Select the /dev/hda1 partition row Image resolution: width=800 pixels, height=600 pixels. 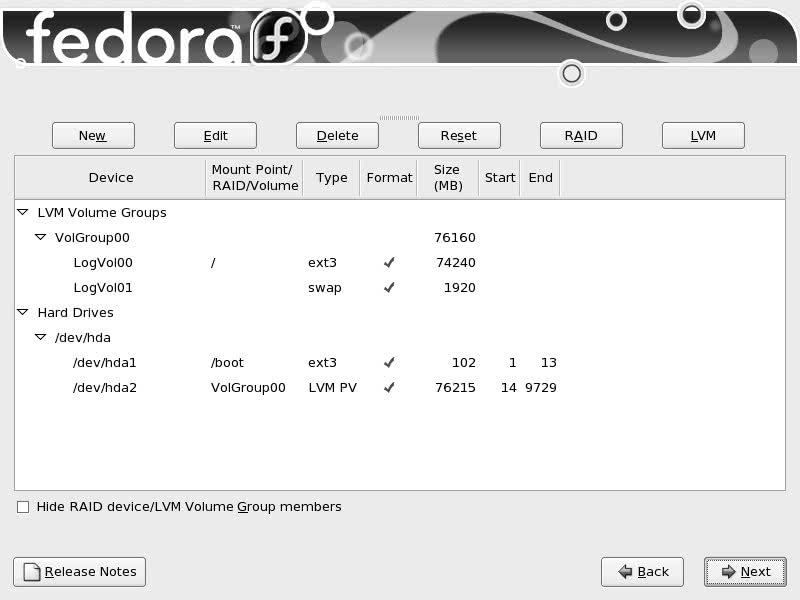pyautogui.click(x=400, y=362)
